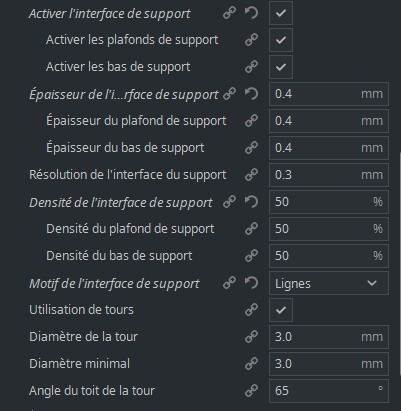Click Diamètre minimal value field
The image size is (401, 411).
(329, 364)
